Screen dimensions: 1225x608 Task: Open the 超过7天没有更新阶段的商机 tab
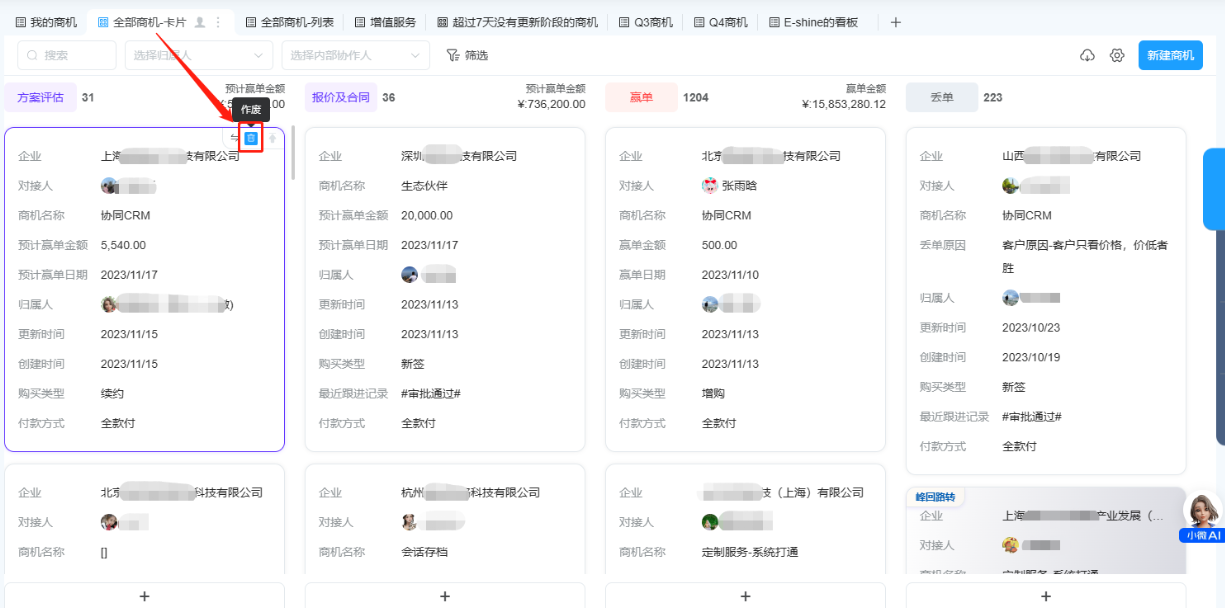(517, 22)
